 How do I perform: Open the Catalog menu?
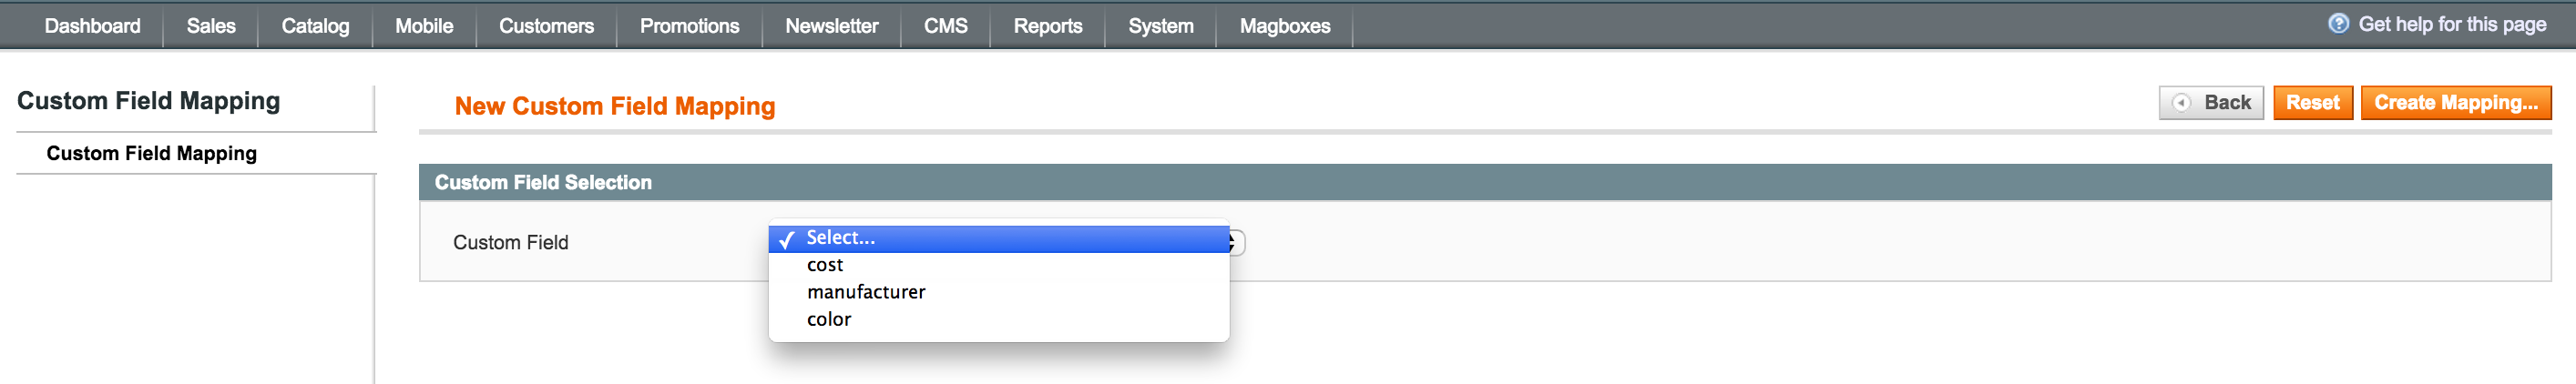coord(315,26)
